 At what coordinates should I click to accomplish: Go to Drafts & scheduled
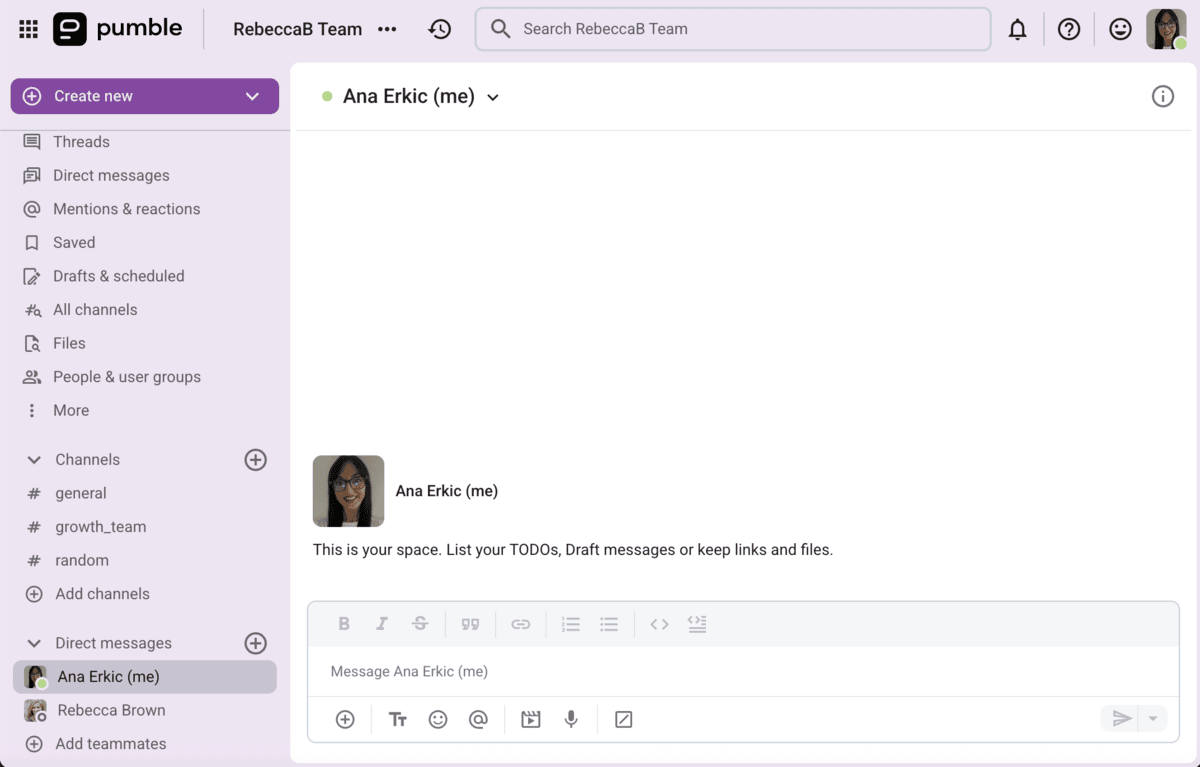coord(118,276)
